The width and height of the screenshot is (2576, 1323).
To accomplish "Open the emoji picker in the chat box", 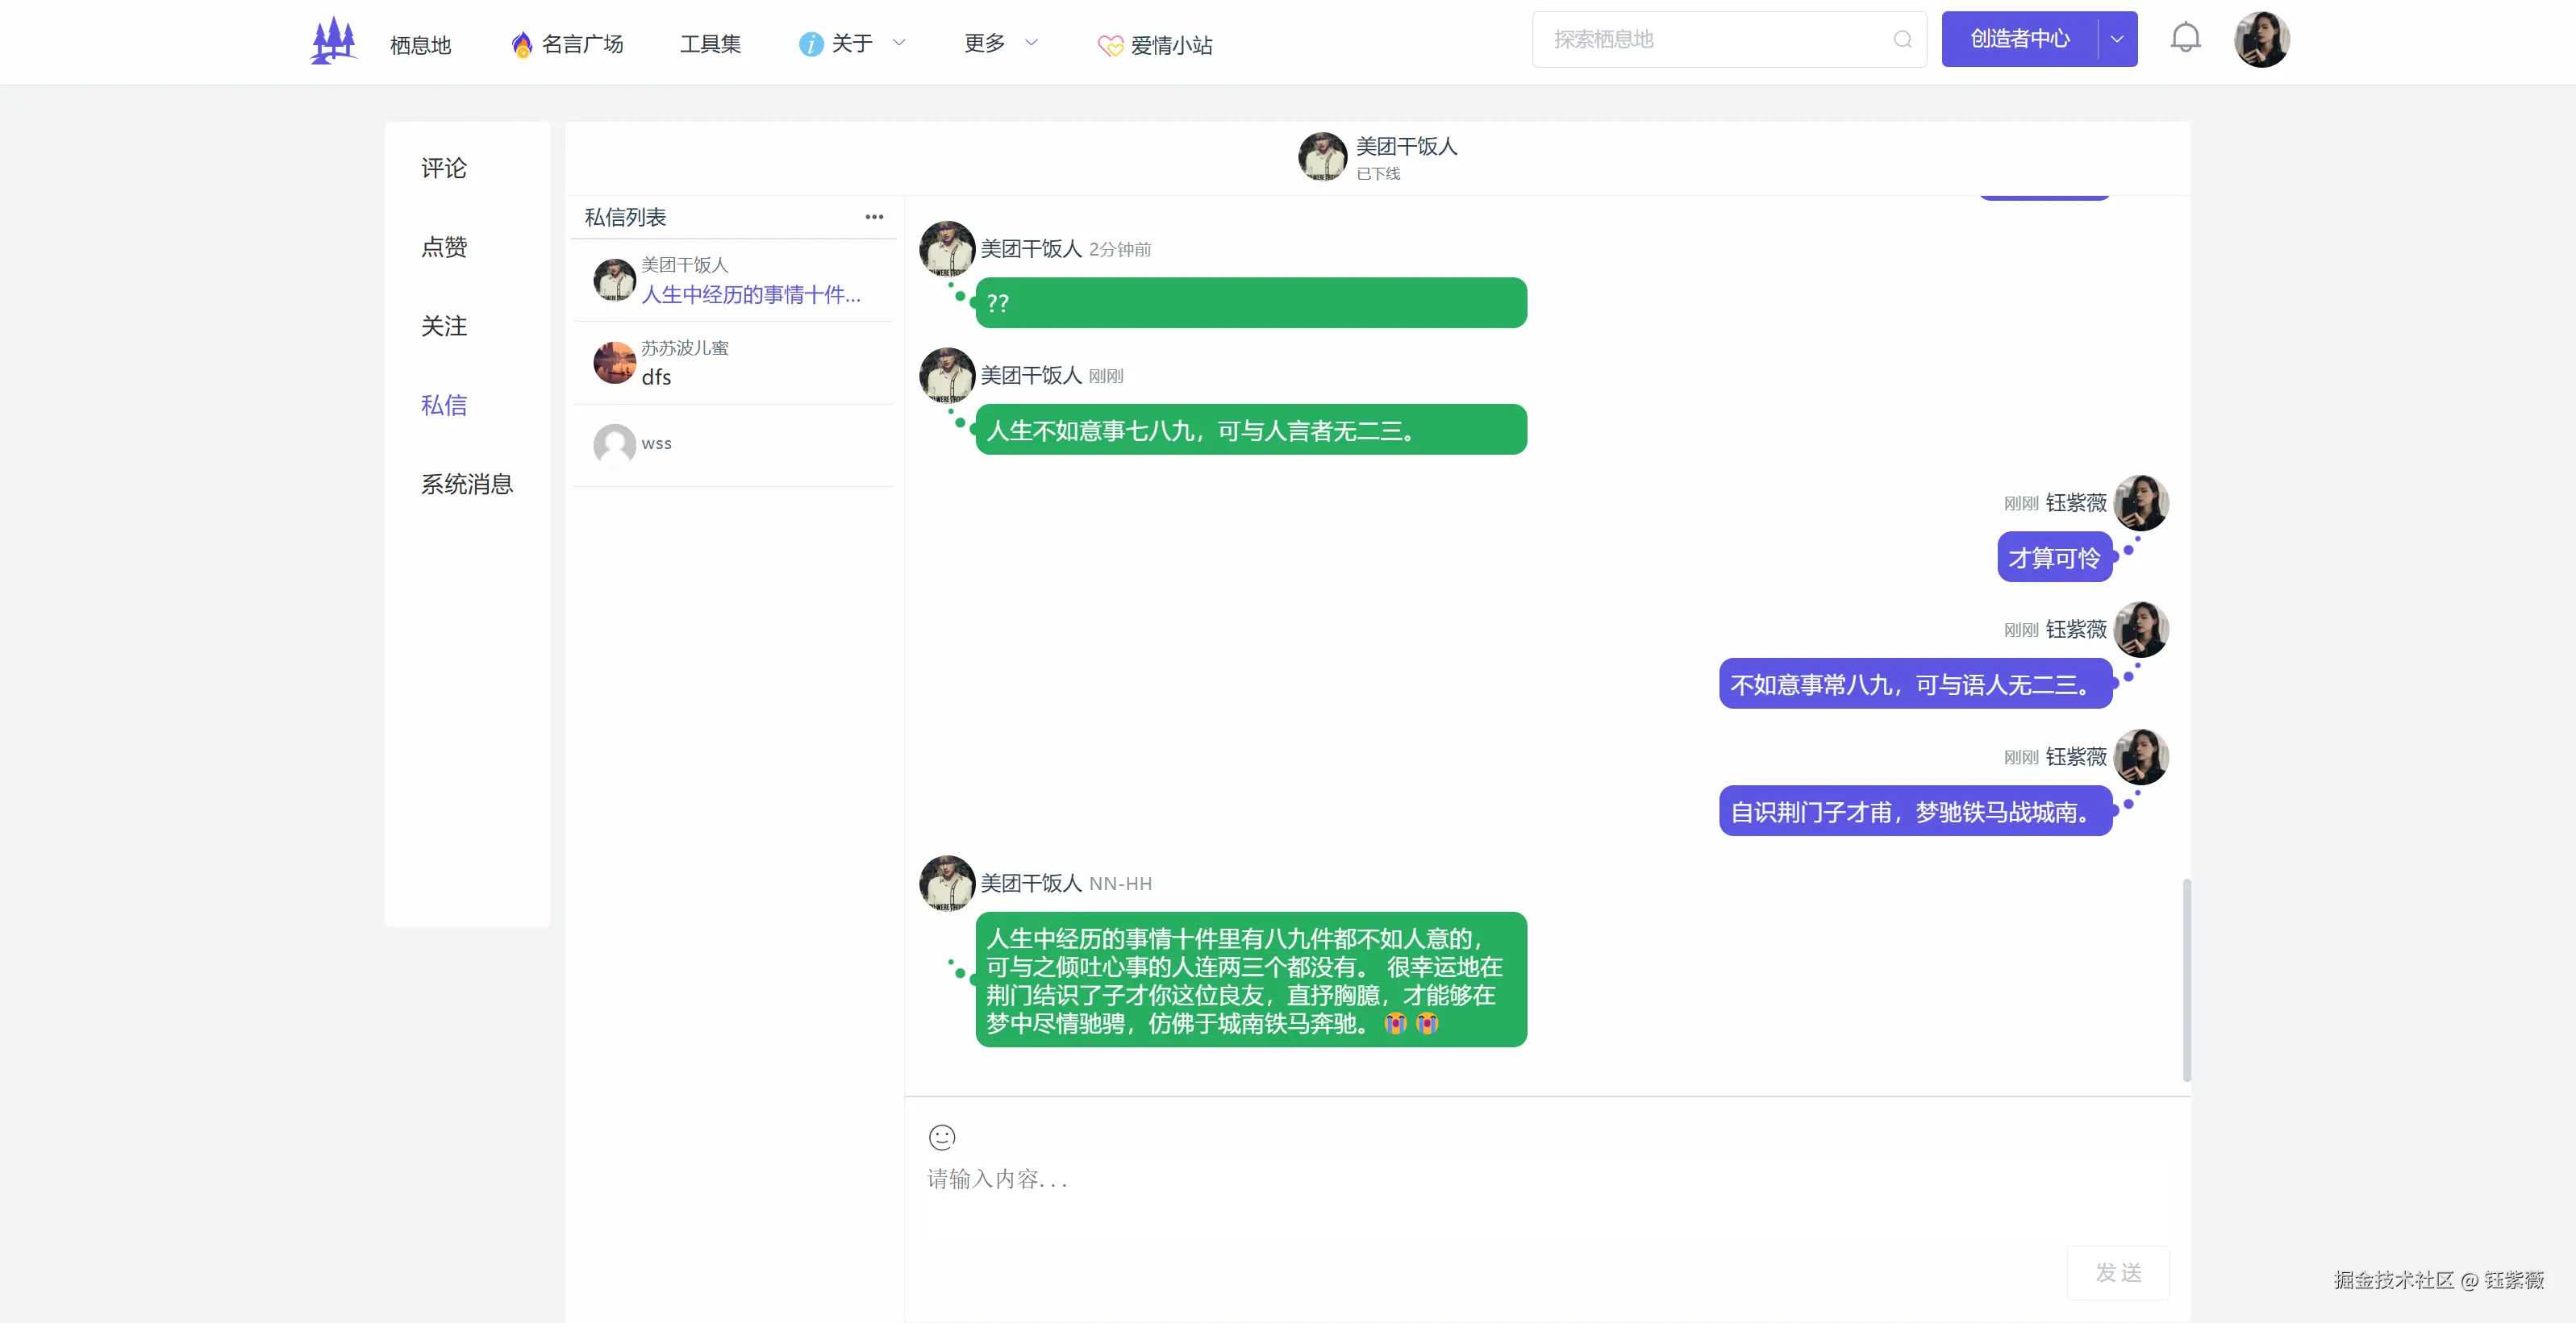I will (941, 1137).
